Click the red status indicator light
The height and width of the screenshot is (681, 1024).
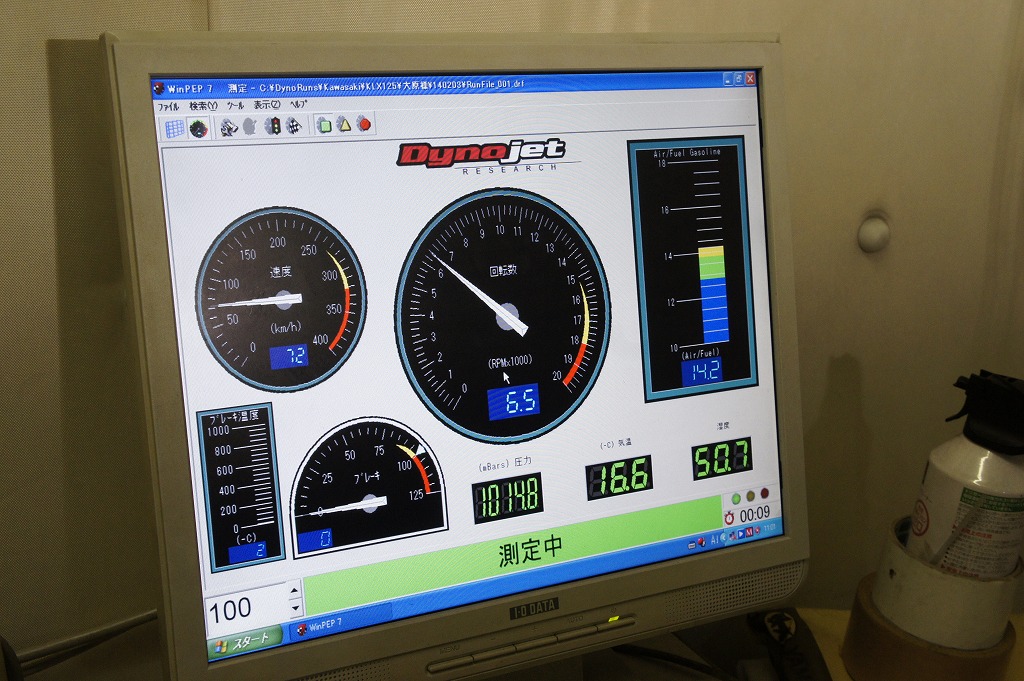(765, 494)
